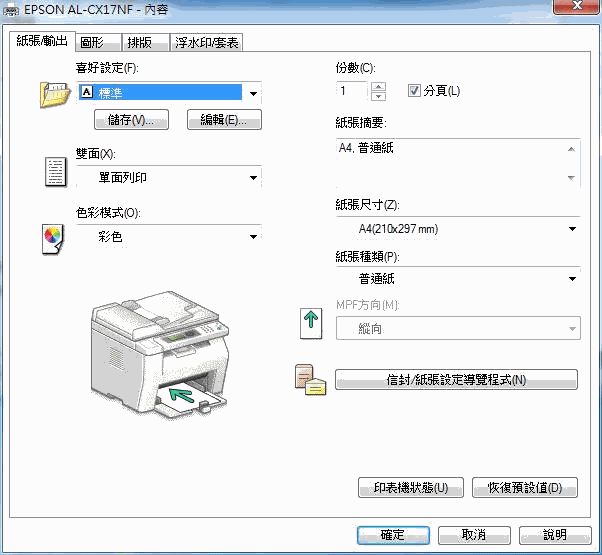This screenshot has height=555, width=602.
Task: Click the document page icon beside 雙面
Action: [56, 172]
